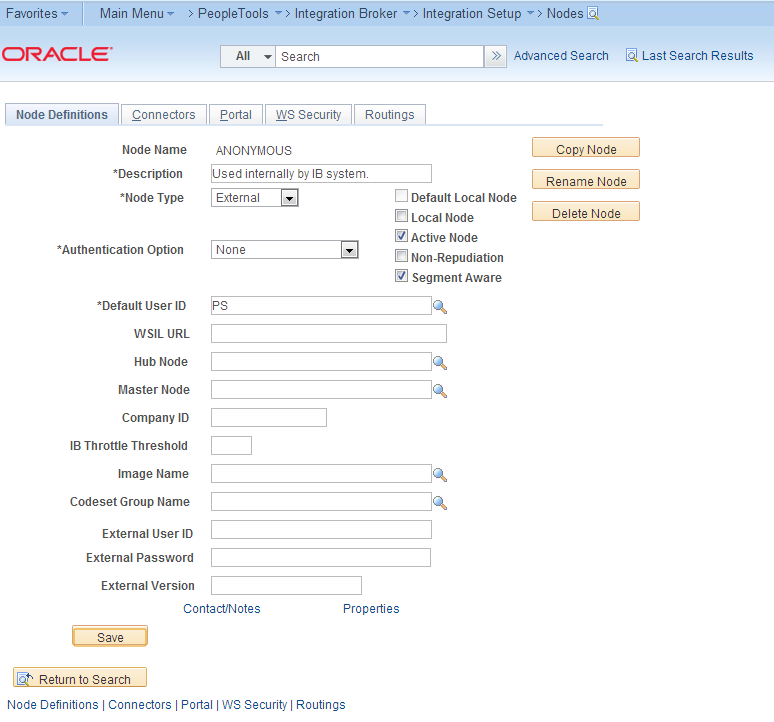Select the Nodes breadcrumb item
This screenshot has height=722, width=774.
click(565, 13)
